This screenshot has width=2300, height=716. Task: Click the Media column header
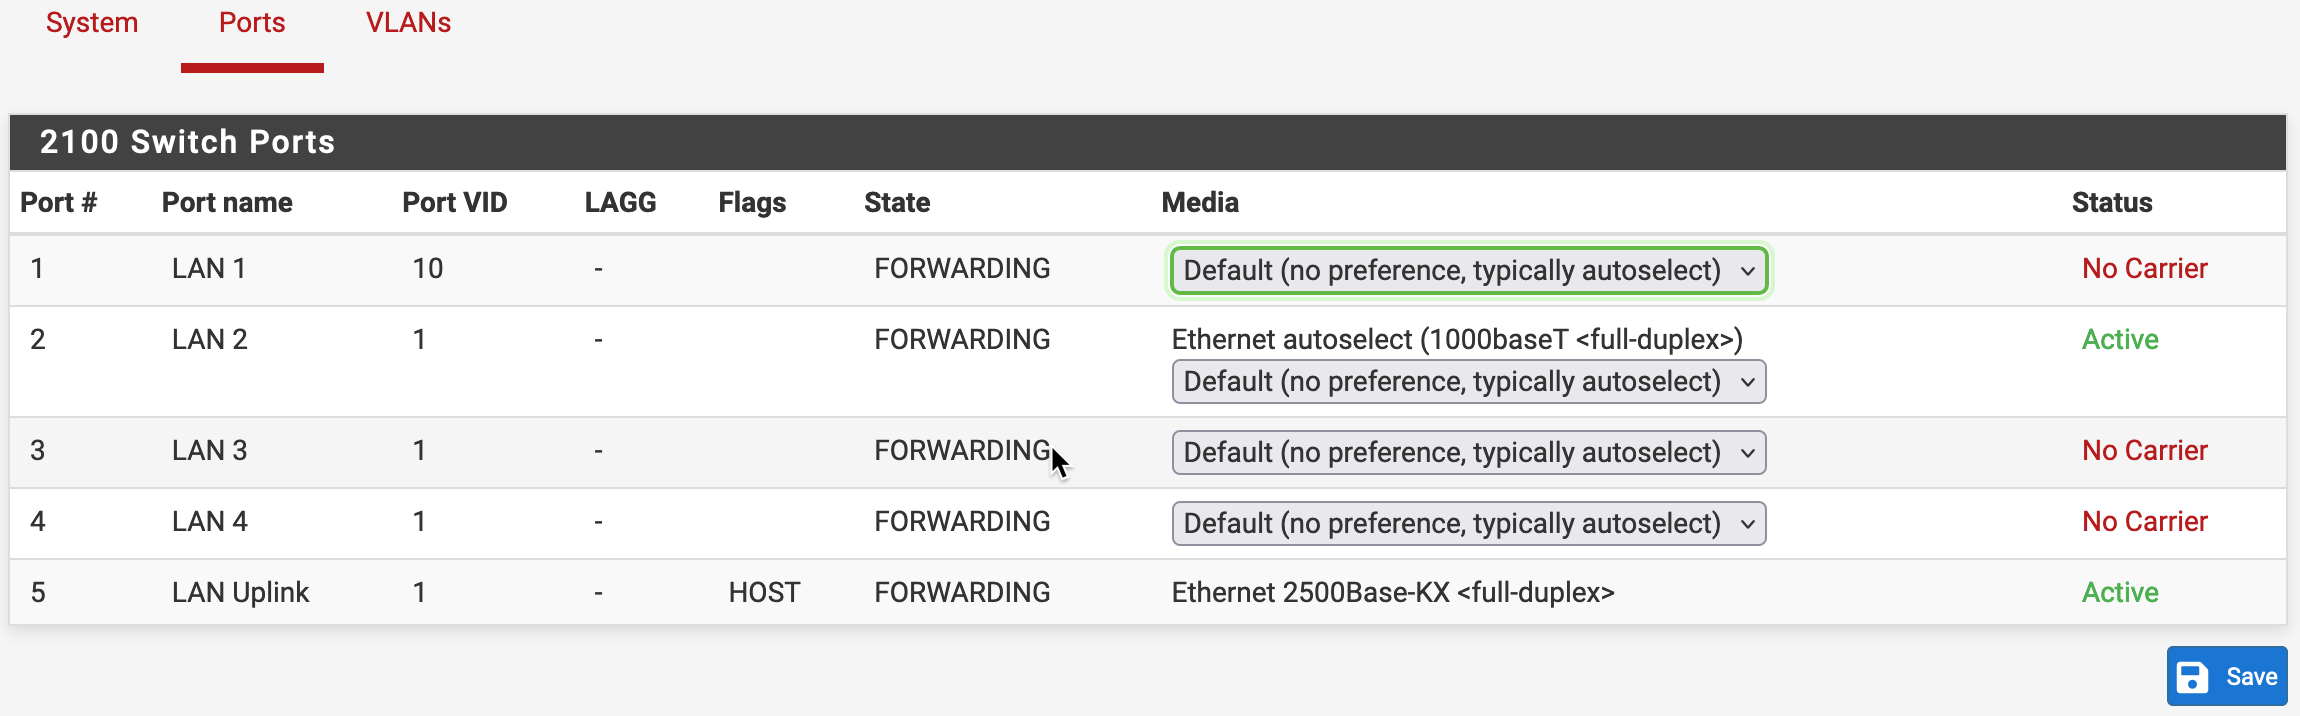(x=1200, y=202)
